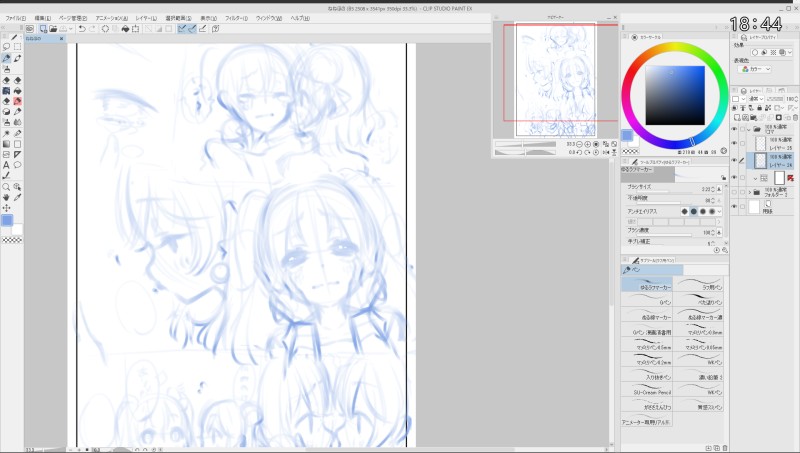Show フォルダー 3 using its empty visibility box
800x453 pixels.
[x=735, y=192]
